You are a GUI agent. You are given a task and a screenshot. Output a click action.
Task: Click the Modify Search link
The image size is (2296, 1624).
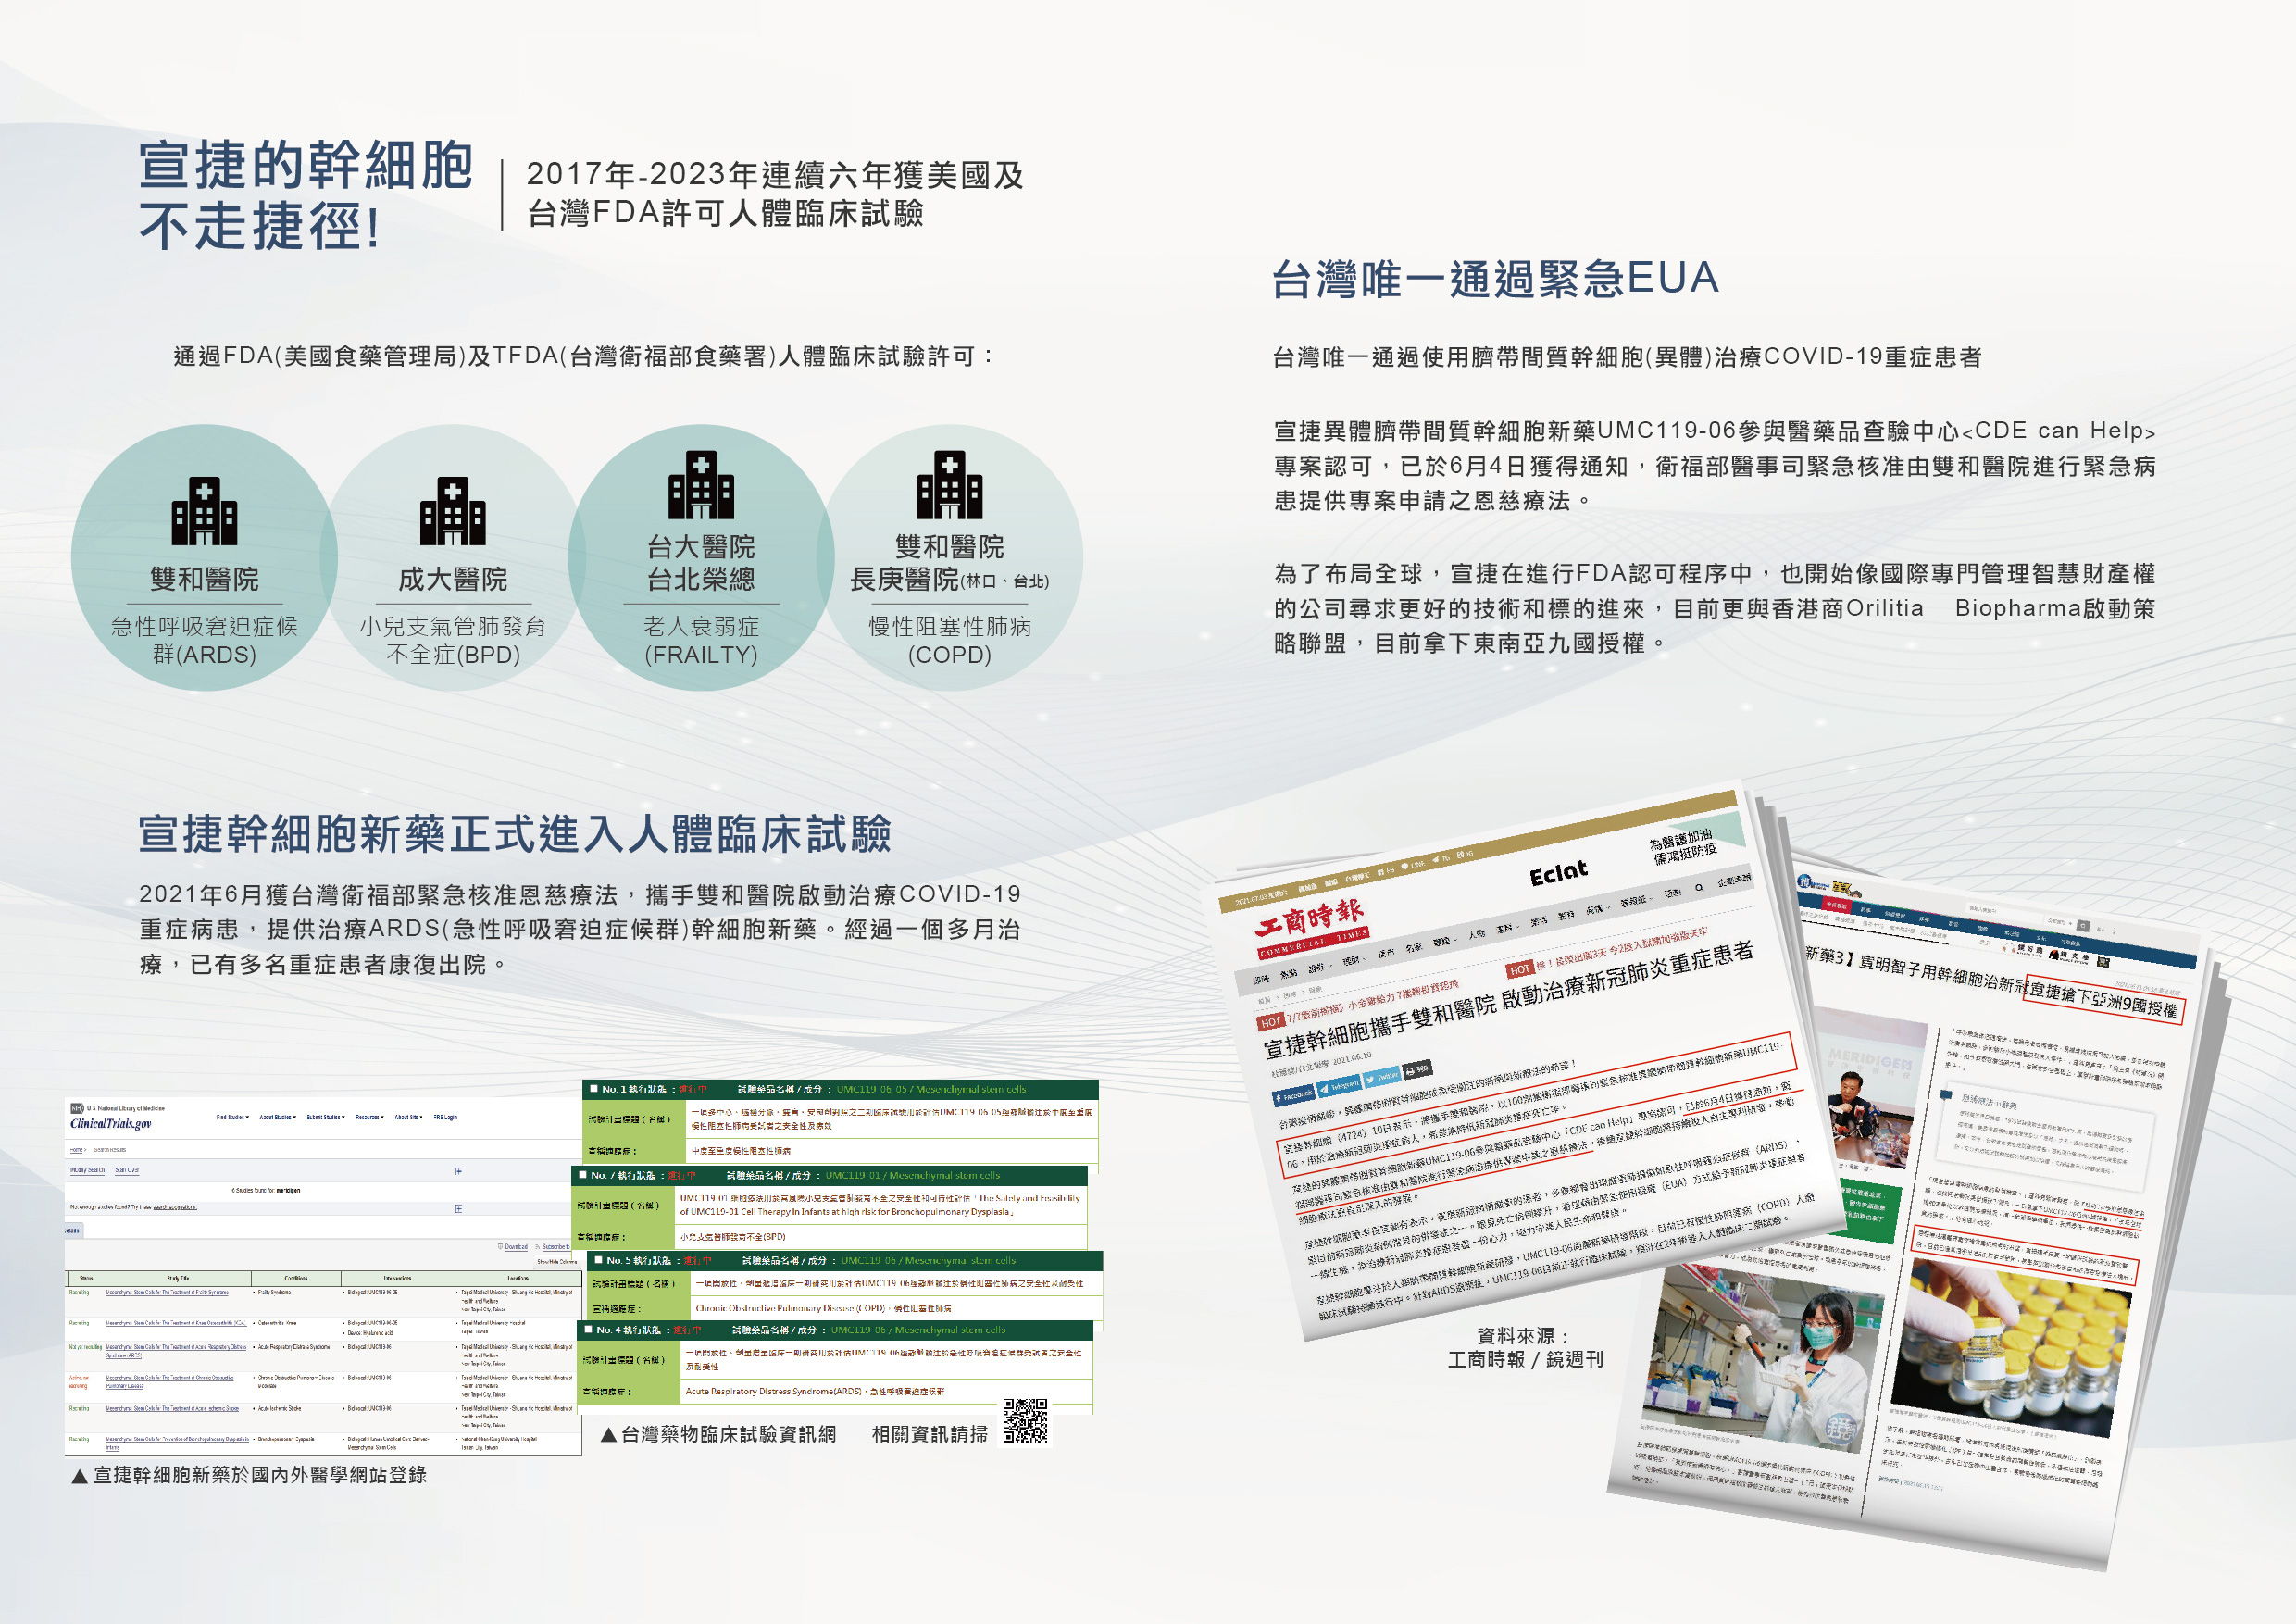coord(87,1170)
